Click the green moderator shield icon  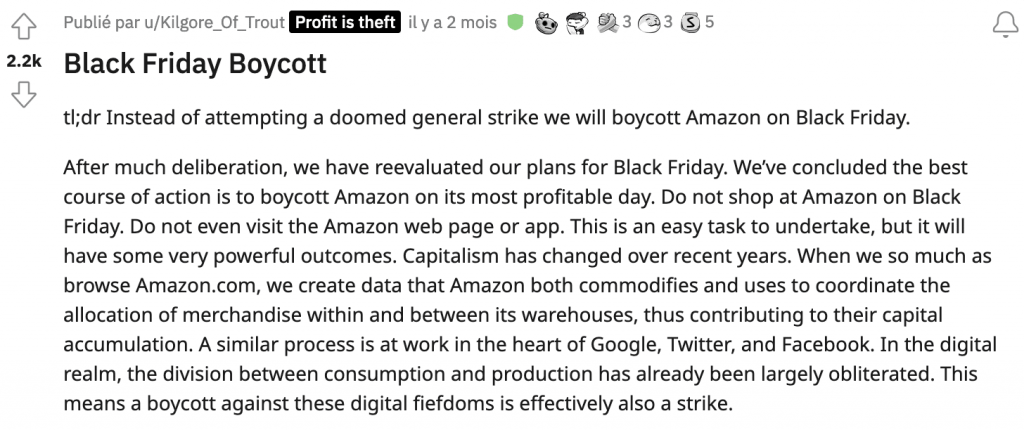515,23
